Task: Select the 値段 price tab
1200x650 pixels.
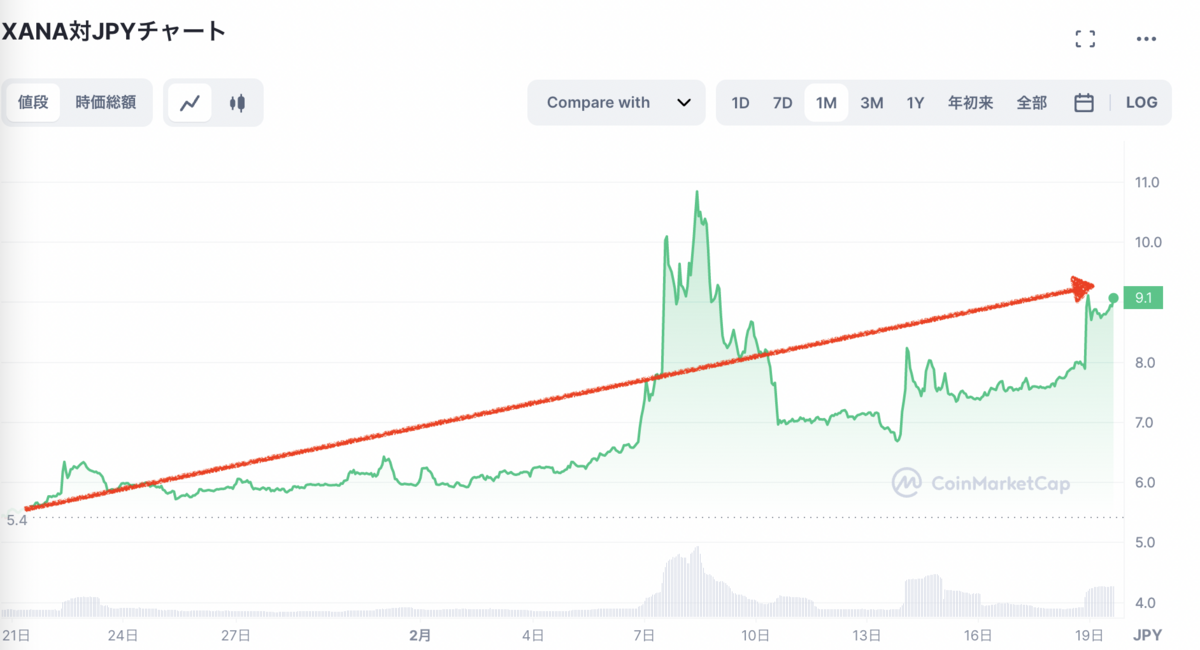Action: click(x=33, y=102)
